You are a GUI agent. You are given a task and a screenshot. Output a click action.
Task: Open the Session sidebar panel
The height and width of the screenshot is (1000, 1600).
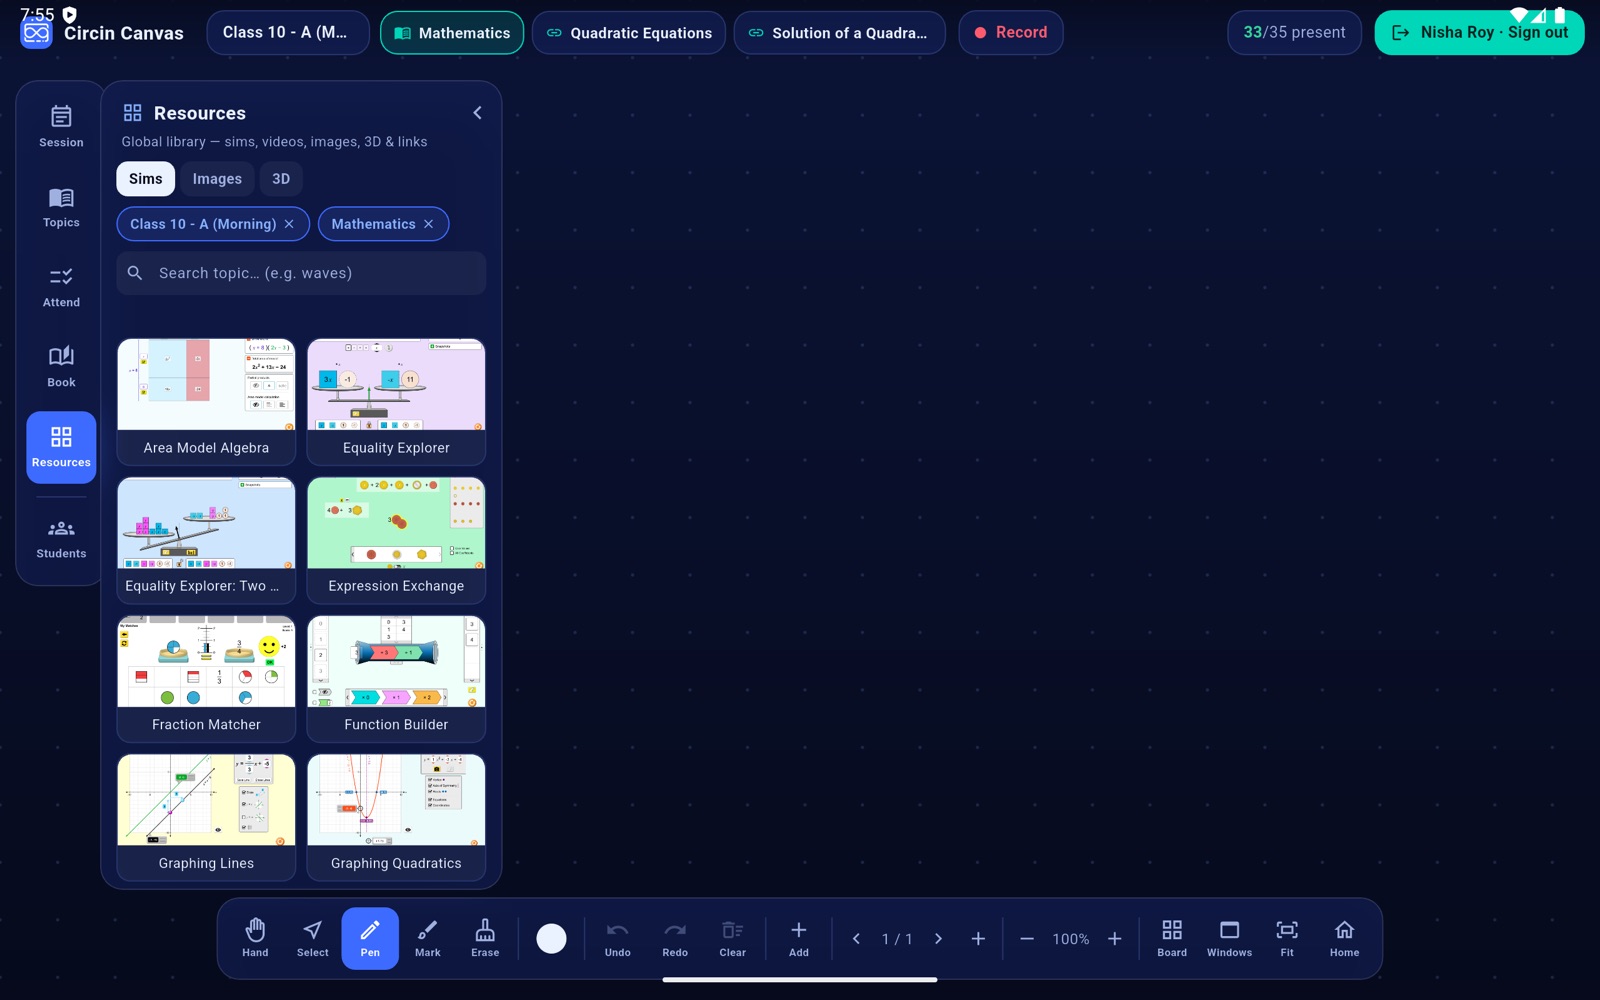[x=61, y=127]
